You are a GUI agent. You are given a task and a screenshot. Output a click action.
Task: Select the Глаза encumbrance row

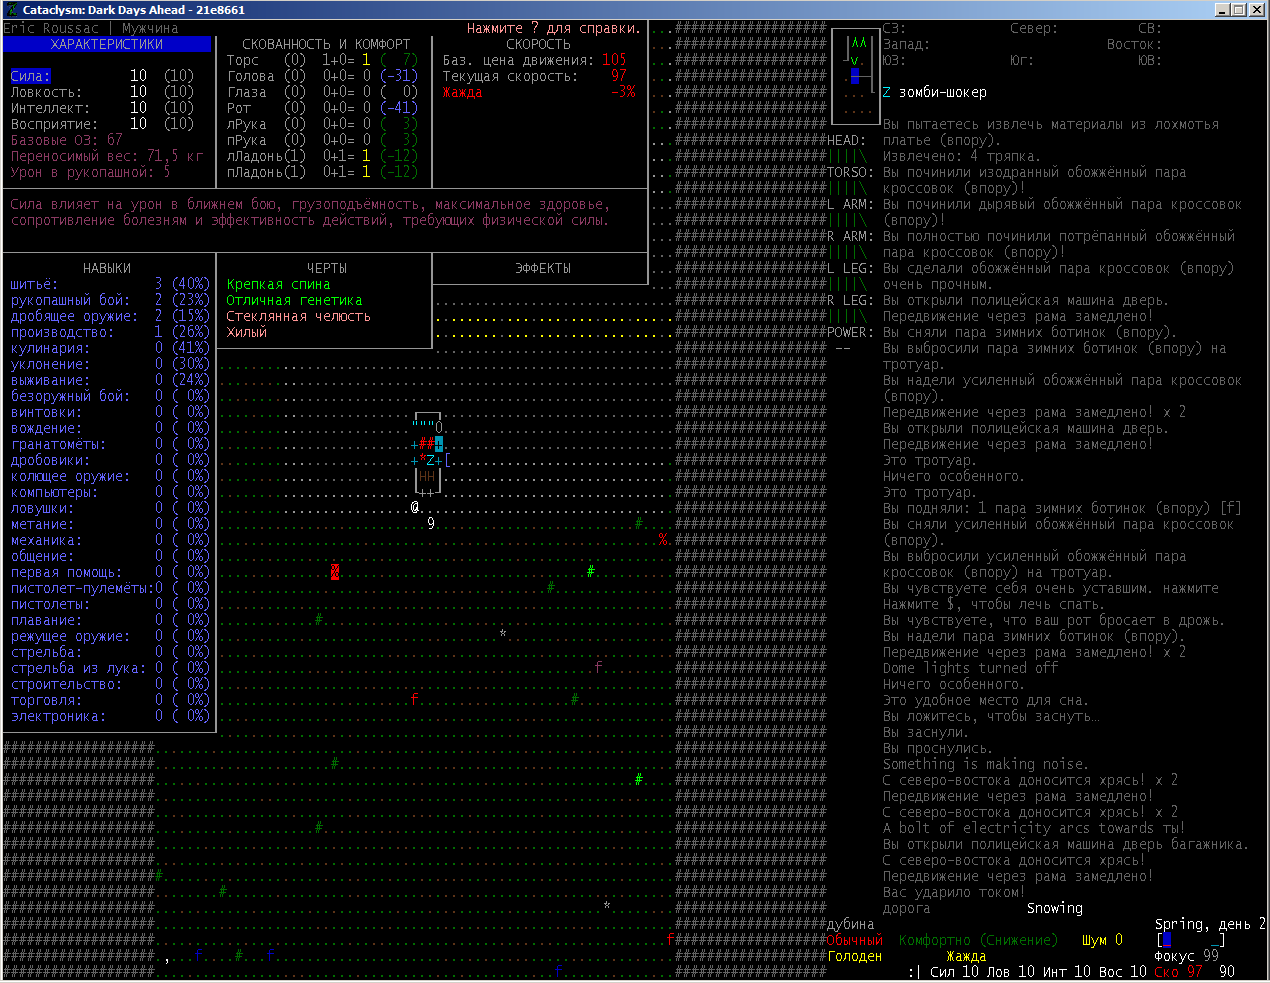coord(322,92)
